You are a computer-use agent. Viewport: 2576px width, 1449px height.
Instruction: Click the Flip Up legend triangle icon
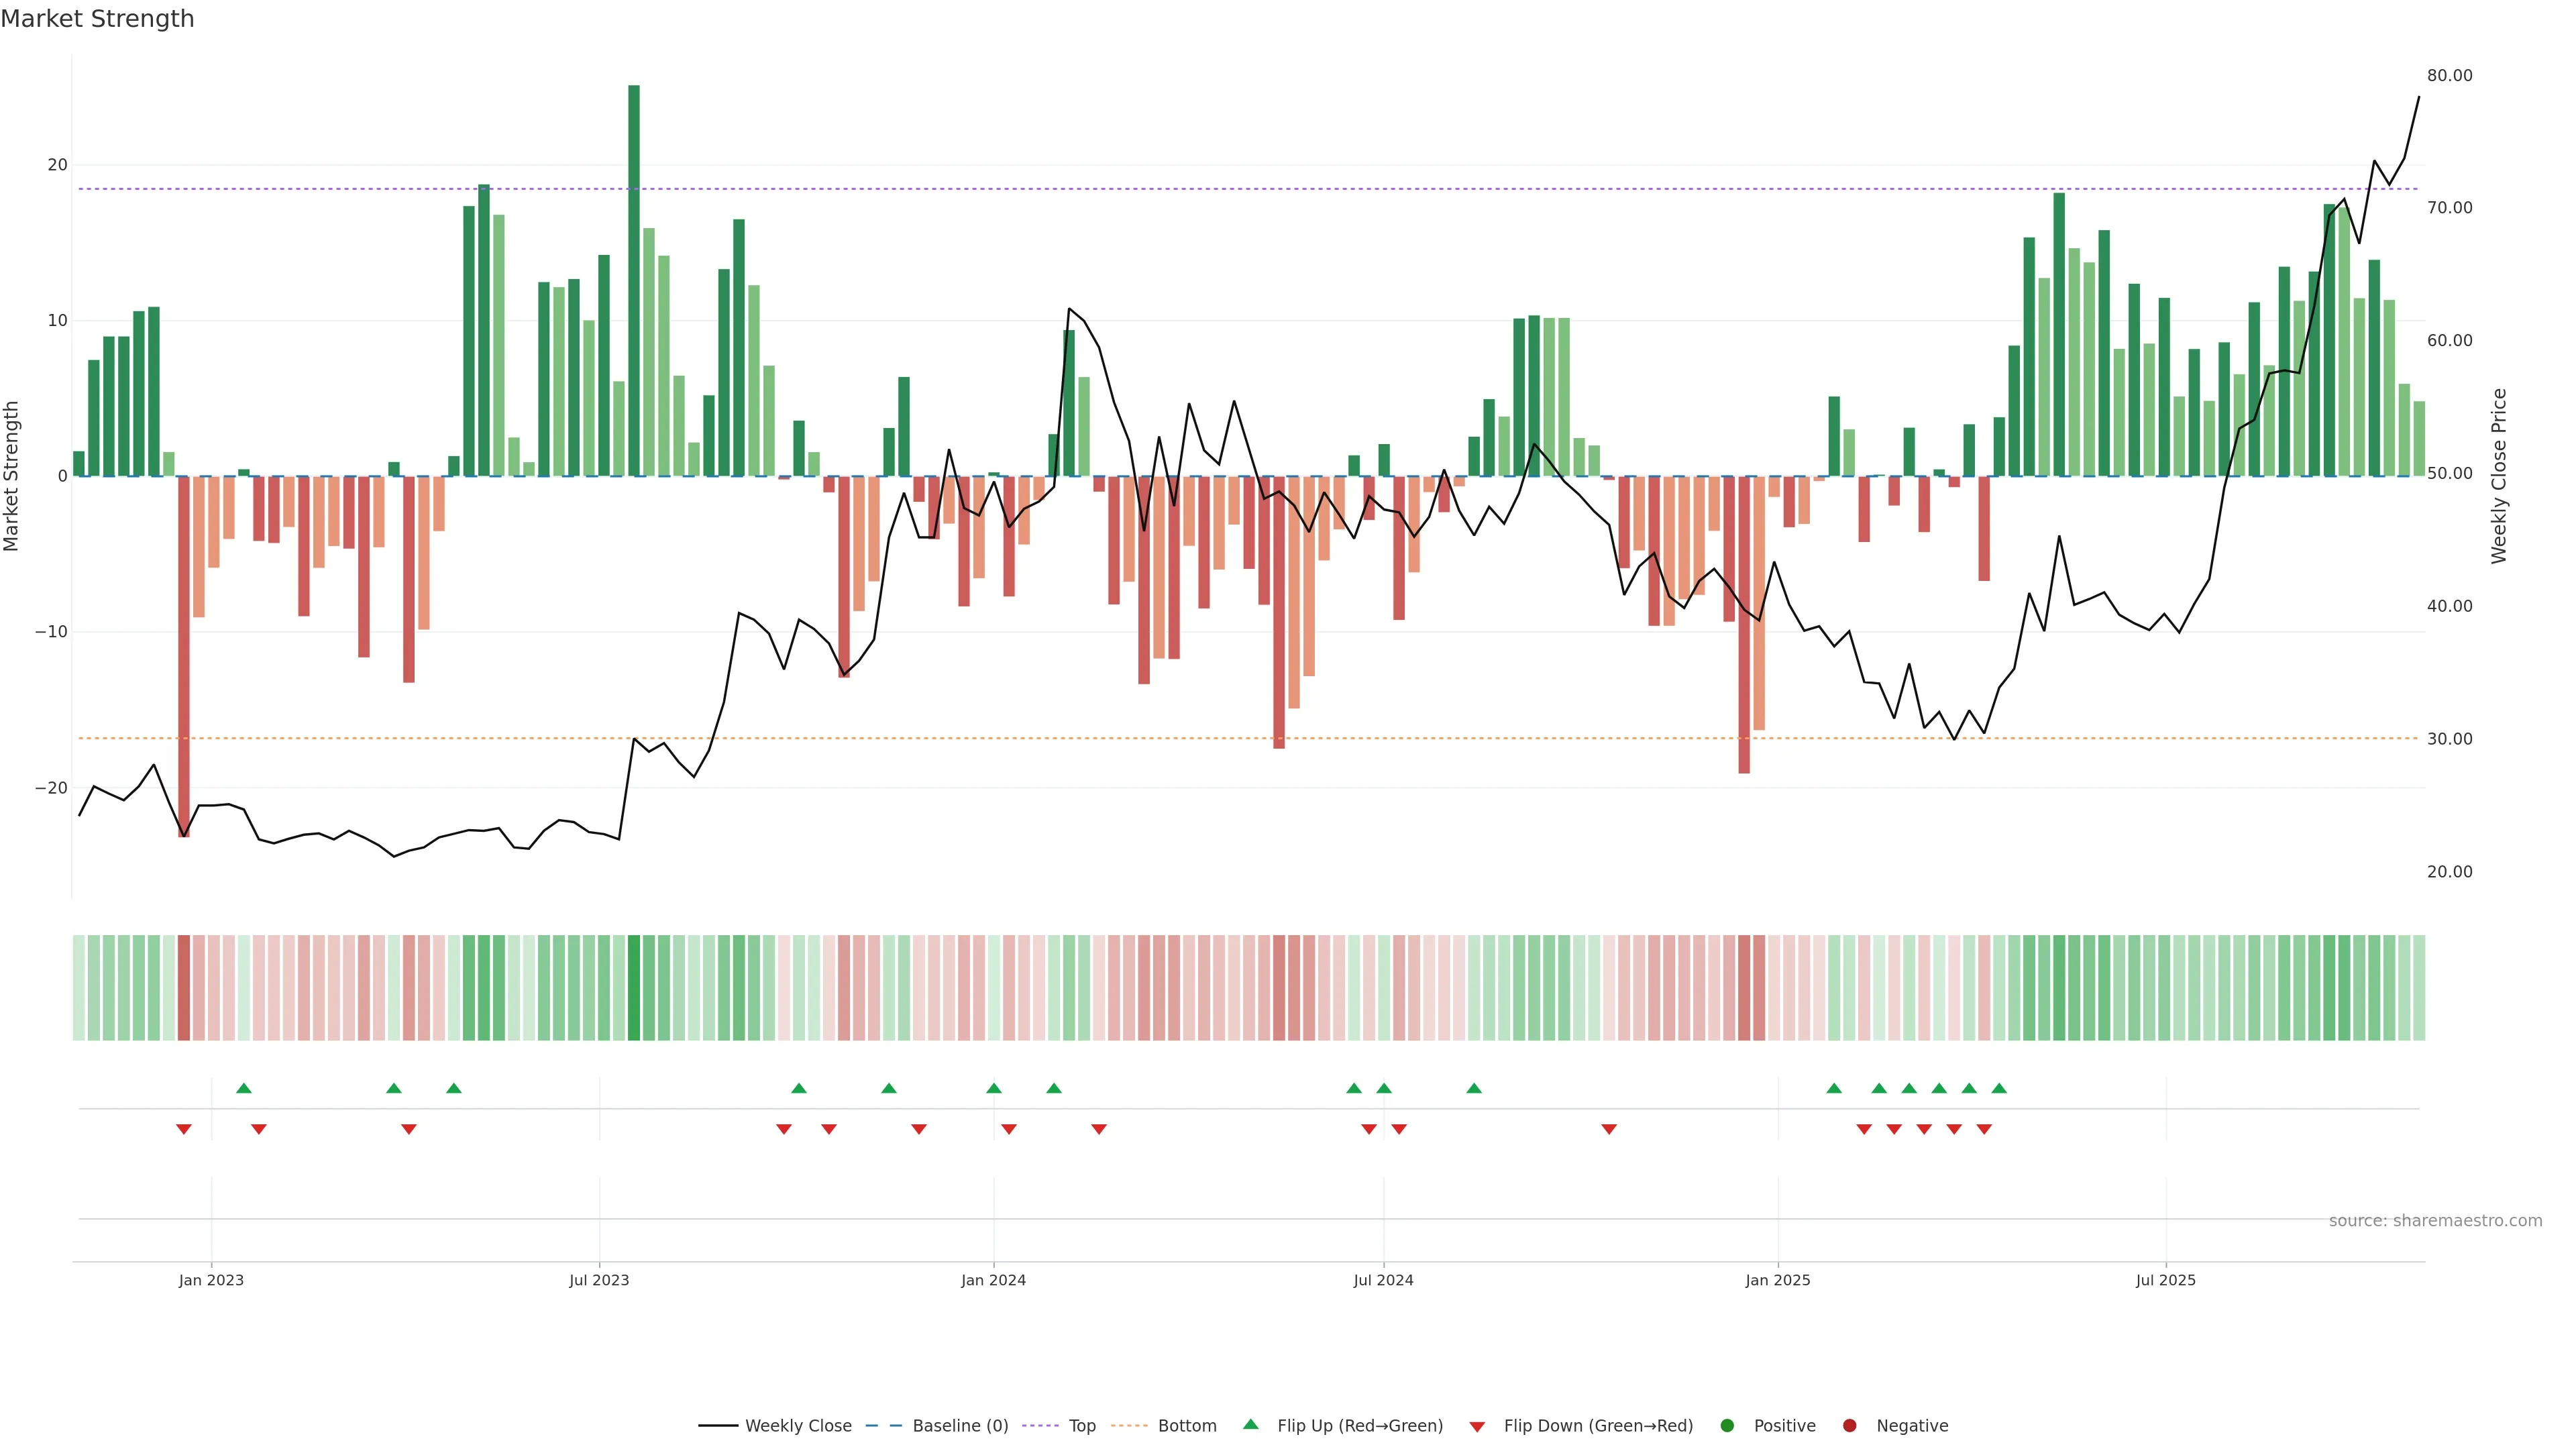click(x=1250, y=1424)
